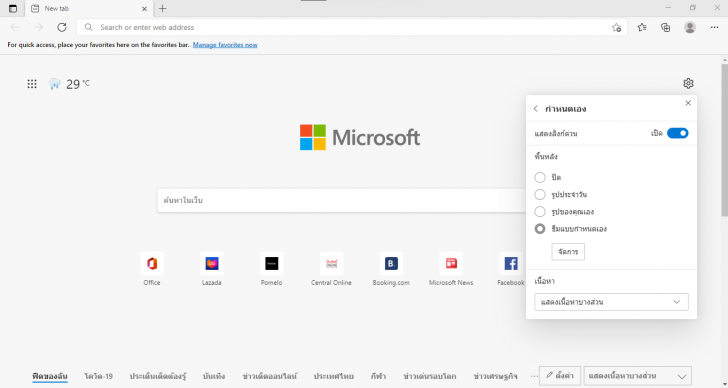Click the forward navigation arrow

(39, 27)
